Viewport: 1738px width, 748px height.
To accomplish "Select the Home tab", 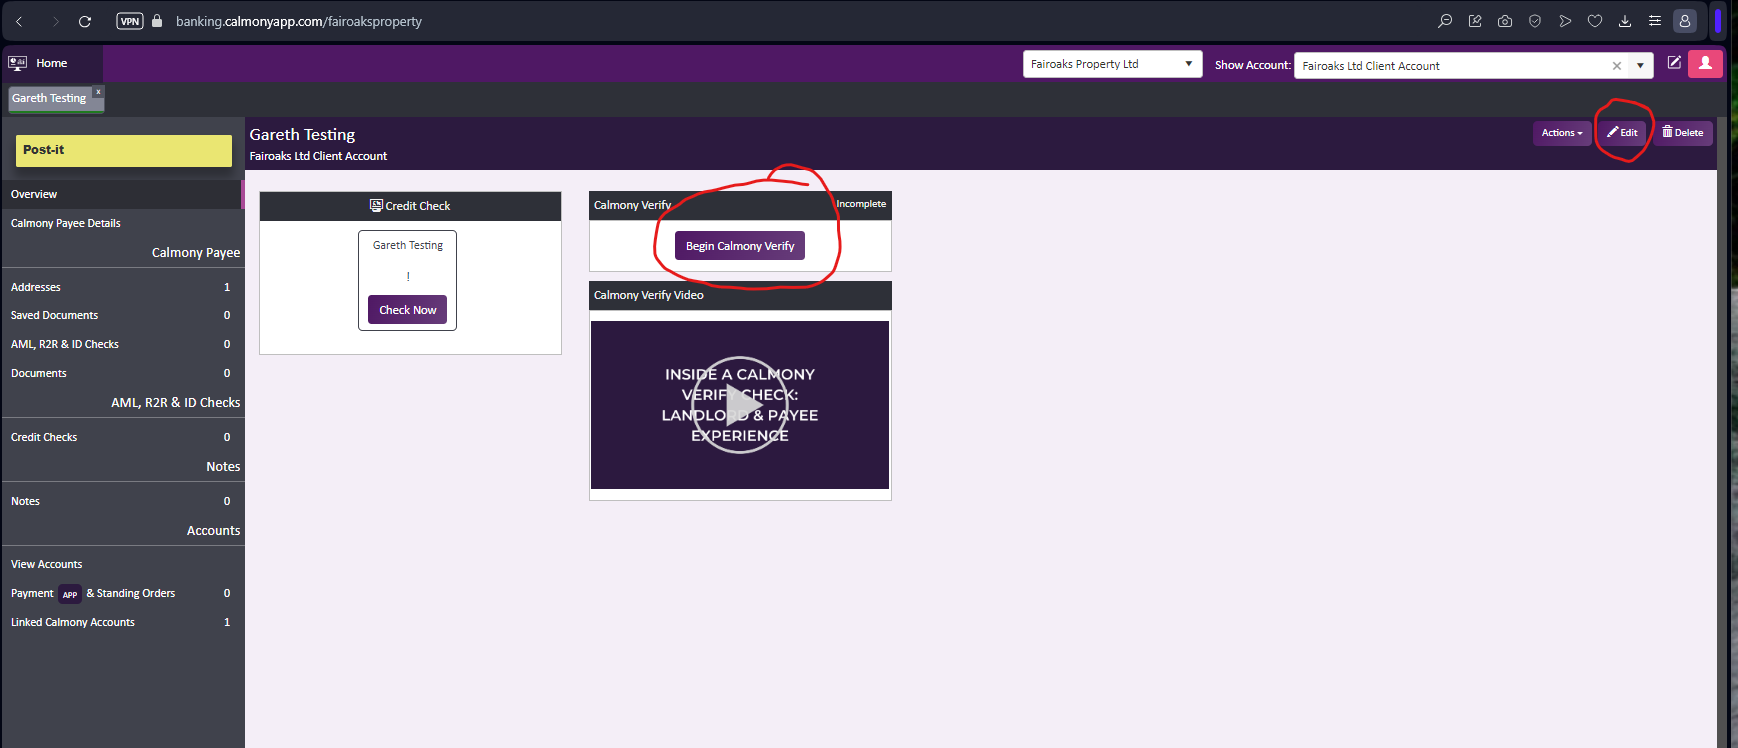I will [x=51, y=63].
